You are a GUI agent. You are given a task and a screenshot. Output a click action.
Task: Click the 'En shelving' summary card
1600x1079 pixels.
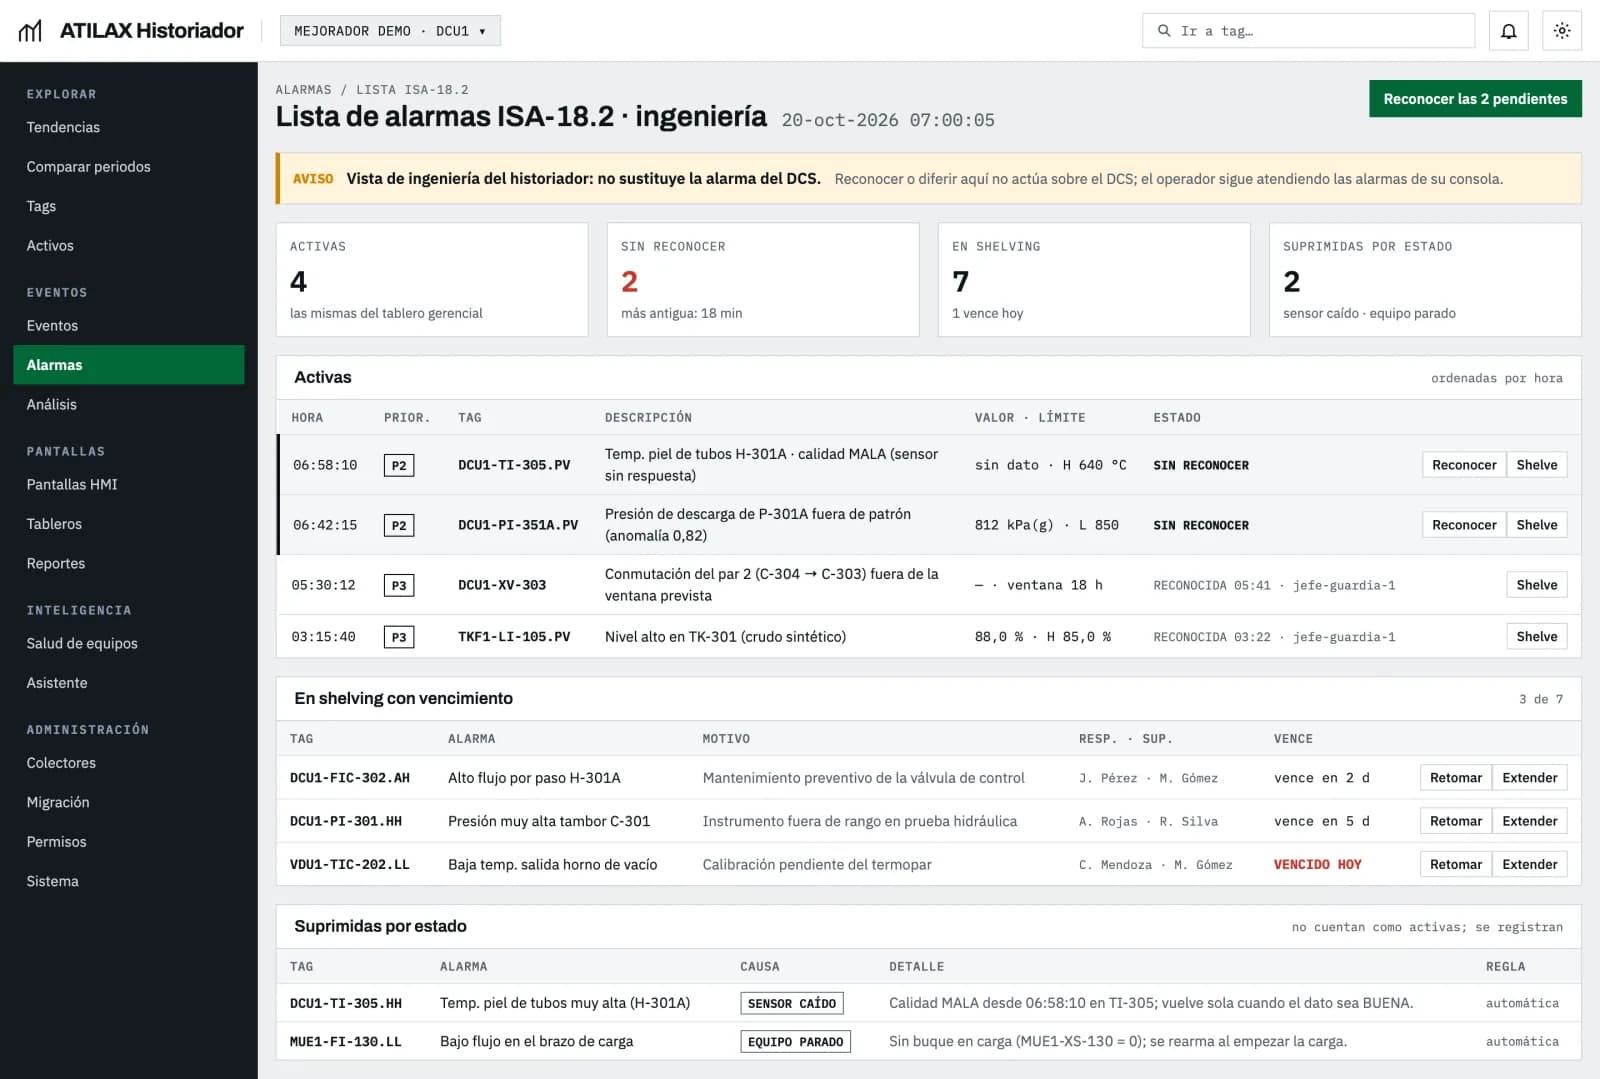click(x=1094, y=280)
